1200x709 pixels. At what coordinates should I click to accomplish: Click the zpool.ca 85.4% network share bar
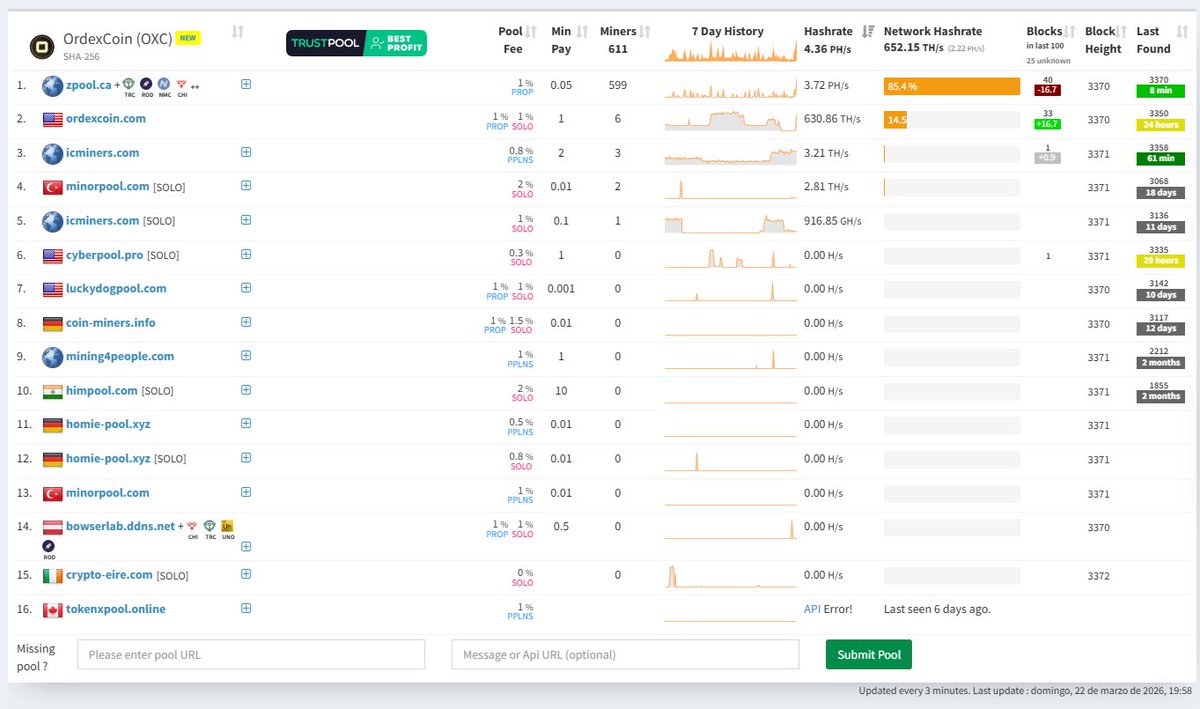pyautogui.click(x=950, y=86)
